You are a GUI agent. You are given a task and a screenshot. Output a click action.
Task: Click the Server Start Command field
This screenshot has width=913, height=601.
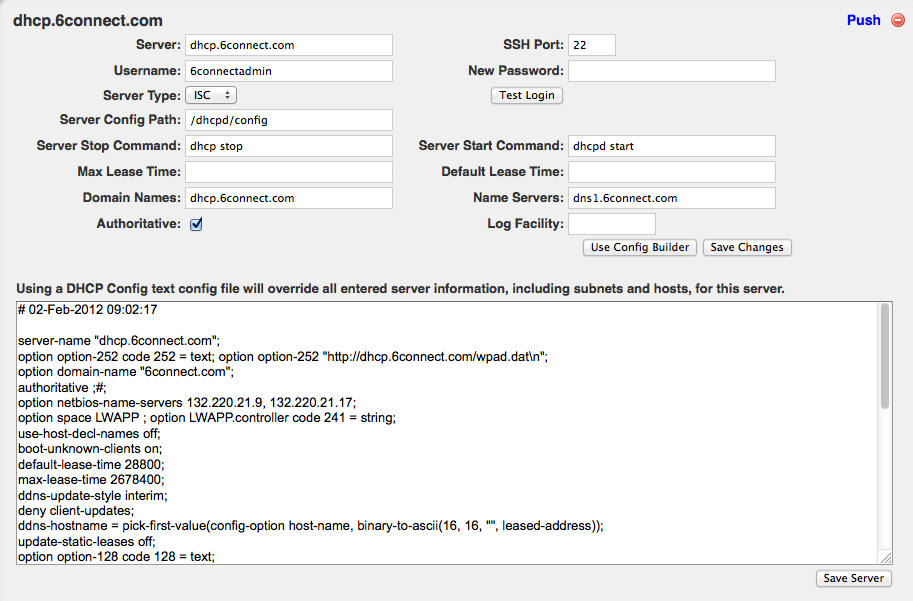pyautogui.click(x=672, y=146)
